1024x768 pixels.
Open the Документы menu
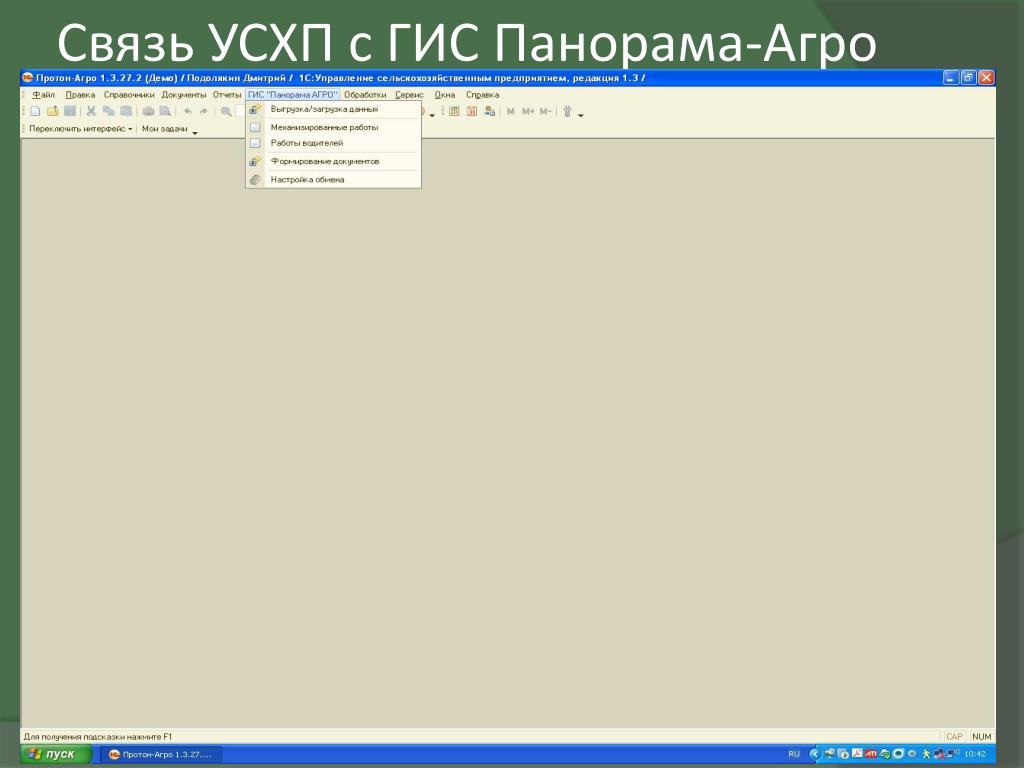(x=184, y=95)
